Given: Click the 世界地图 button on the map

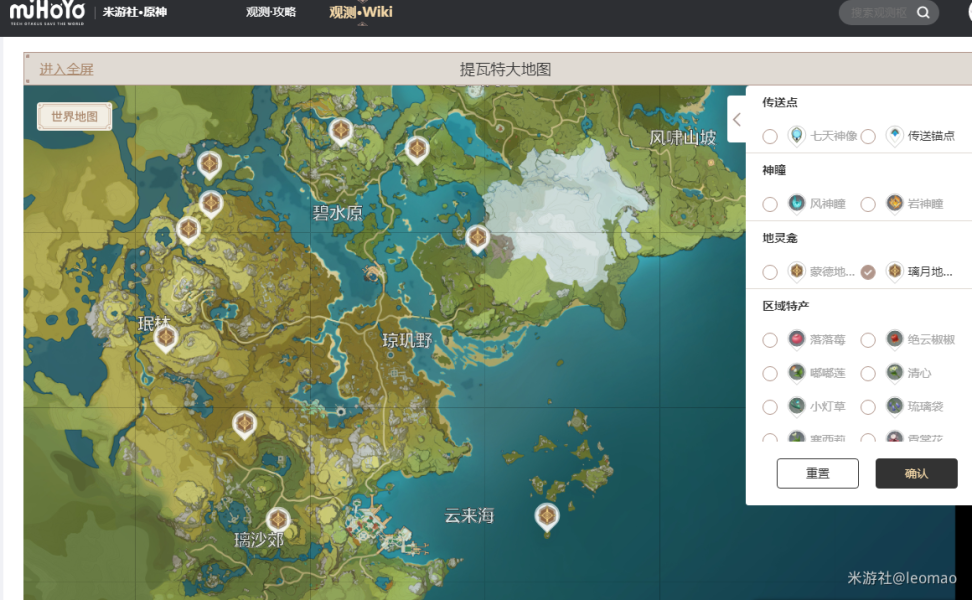Looking at the screenshot, I should coord(74,117).
